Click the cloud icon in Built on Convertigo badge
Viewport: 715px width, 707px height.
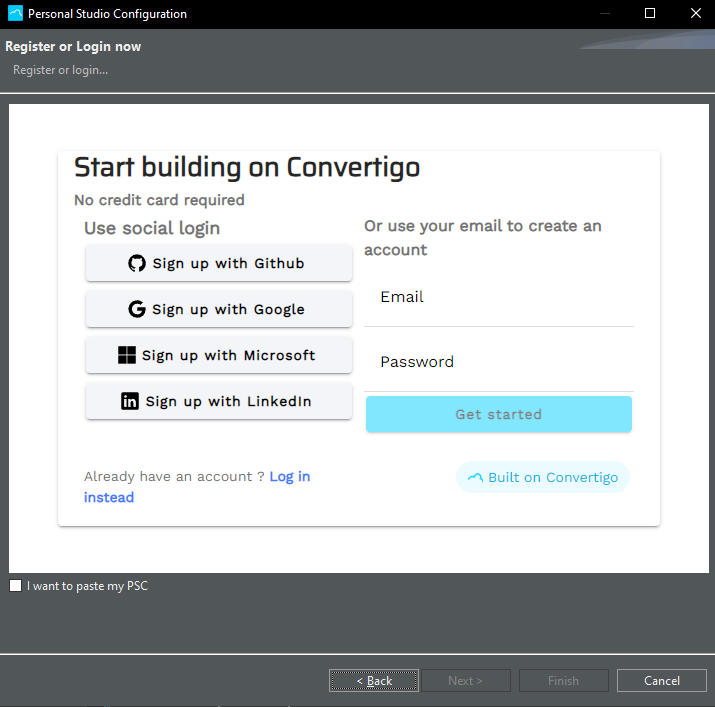[475, 478]
